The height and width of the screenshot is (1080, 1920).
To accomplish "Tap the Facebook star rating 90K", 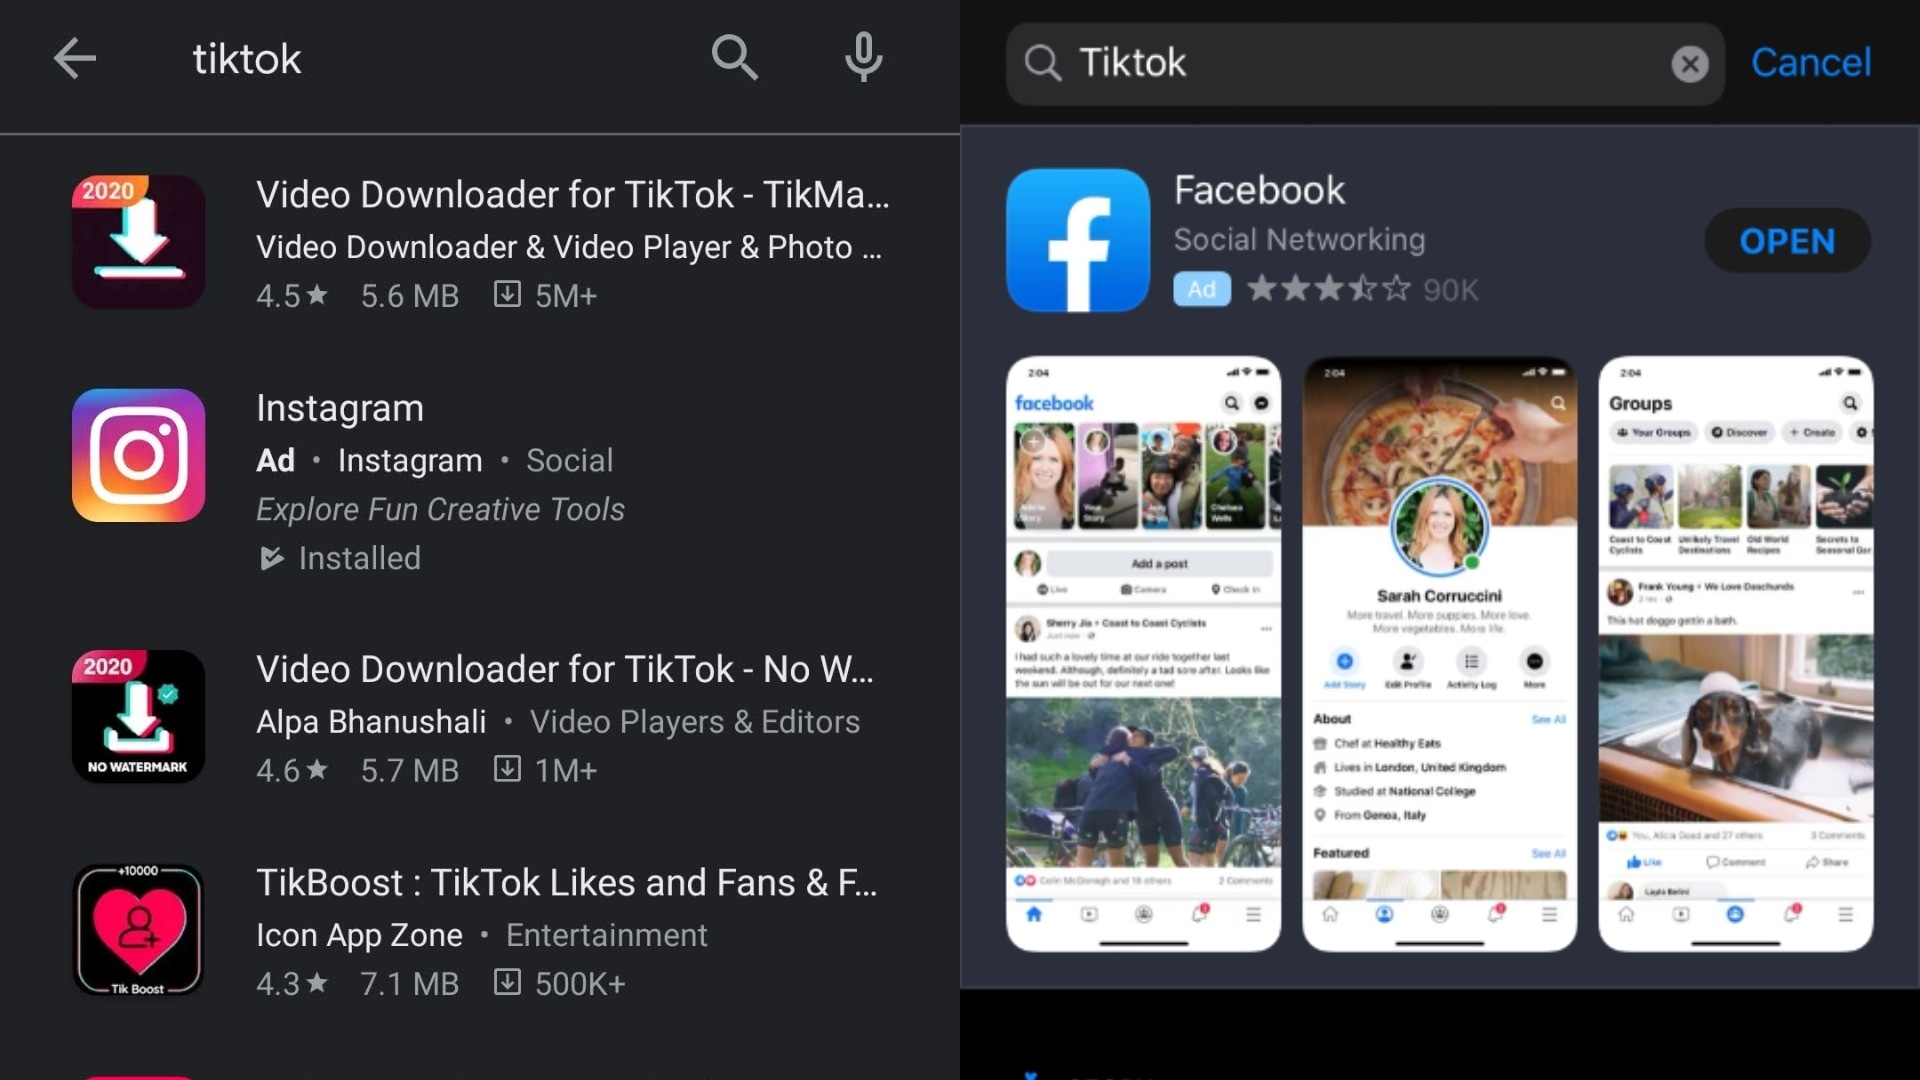I will pyautogui.click(x=1362, y=290).
